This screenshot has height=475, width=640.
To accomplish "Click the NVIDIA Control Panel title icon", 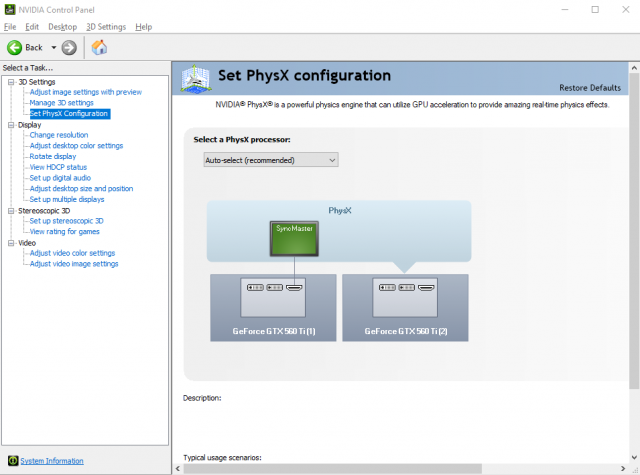I will click(x=10, y=9).
